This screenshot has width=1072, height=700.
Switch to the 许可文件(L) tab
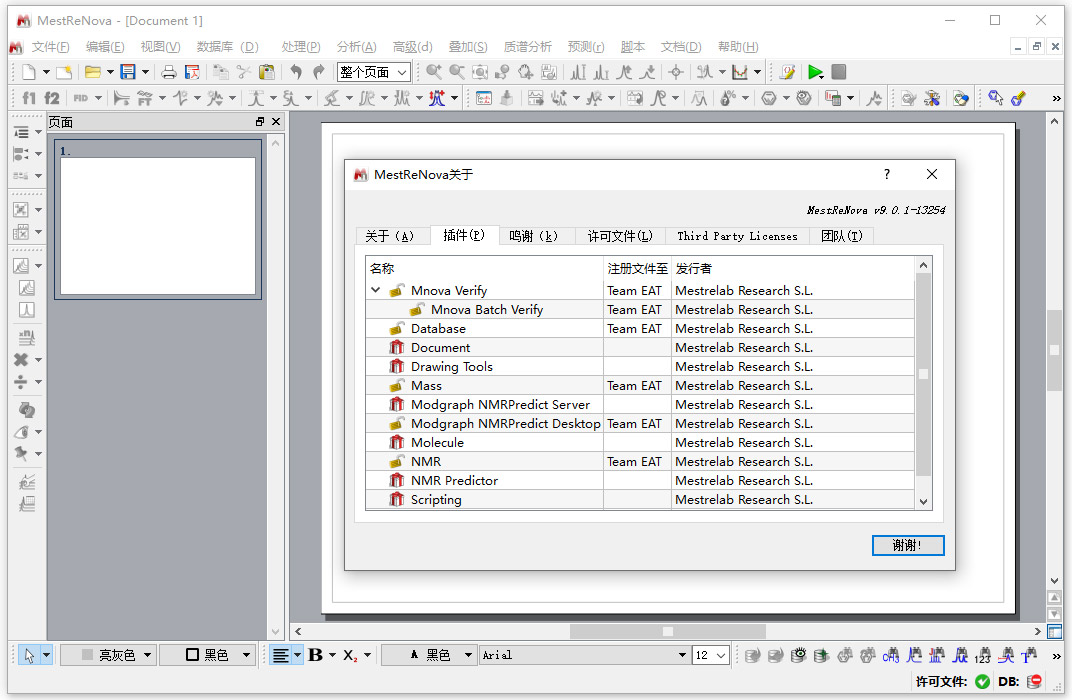[x=620, y=236]
